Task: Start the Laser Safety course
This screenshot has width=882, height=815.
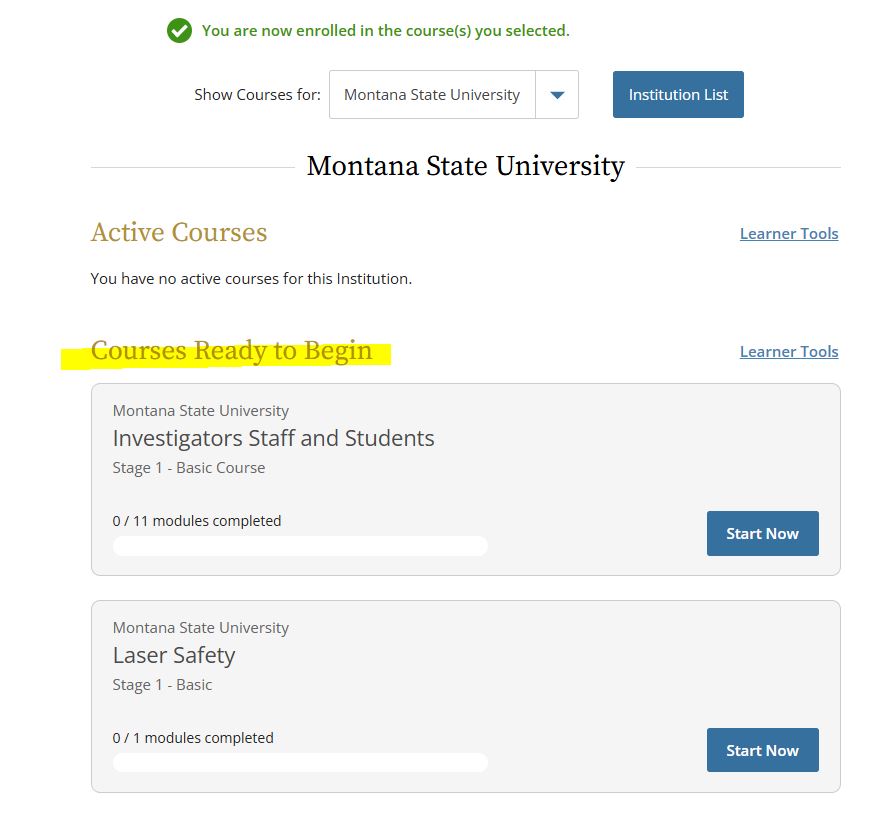Action: [x=762, y=750]
